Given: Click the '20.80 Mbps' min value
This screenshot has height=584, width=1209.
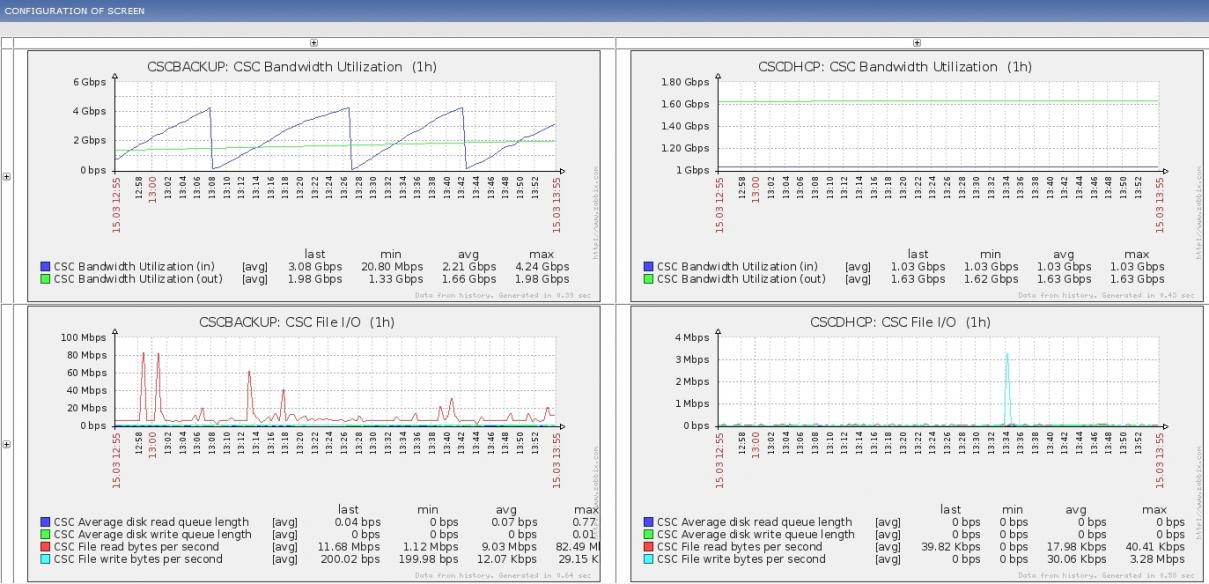Looking at the screenshot, I should click(x=390, y=267).
